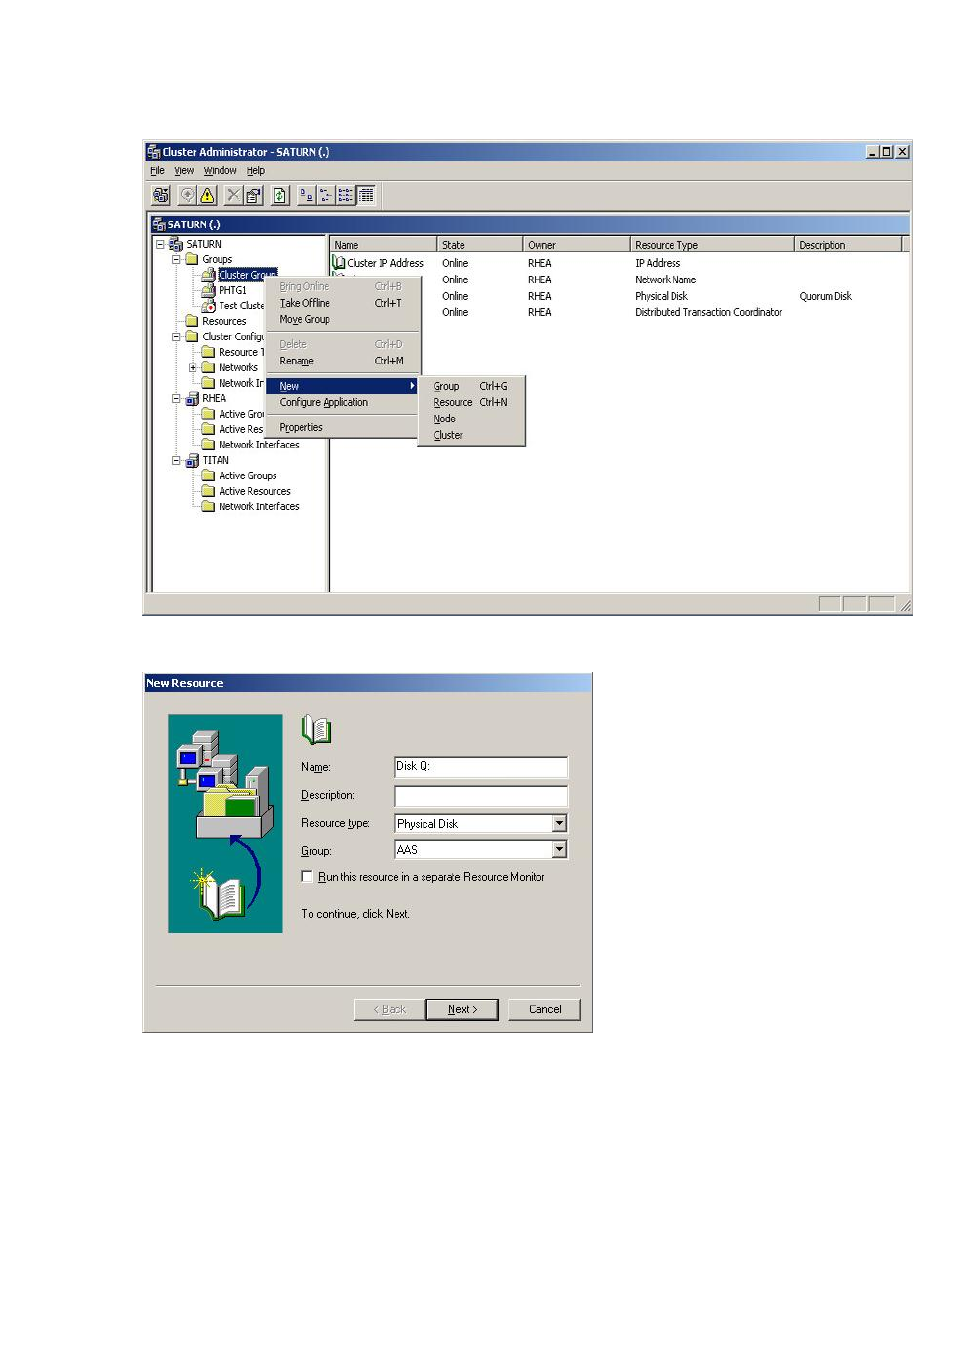Choose Cluster in the New submenu
The width and height of the screenshot is (955, 1350).
pyautogui.click(x=471, y=435)
